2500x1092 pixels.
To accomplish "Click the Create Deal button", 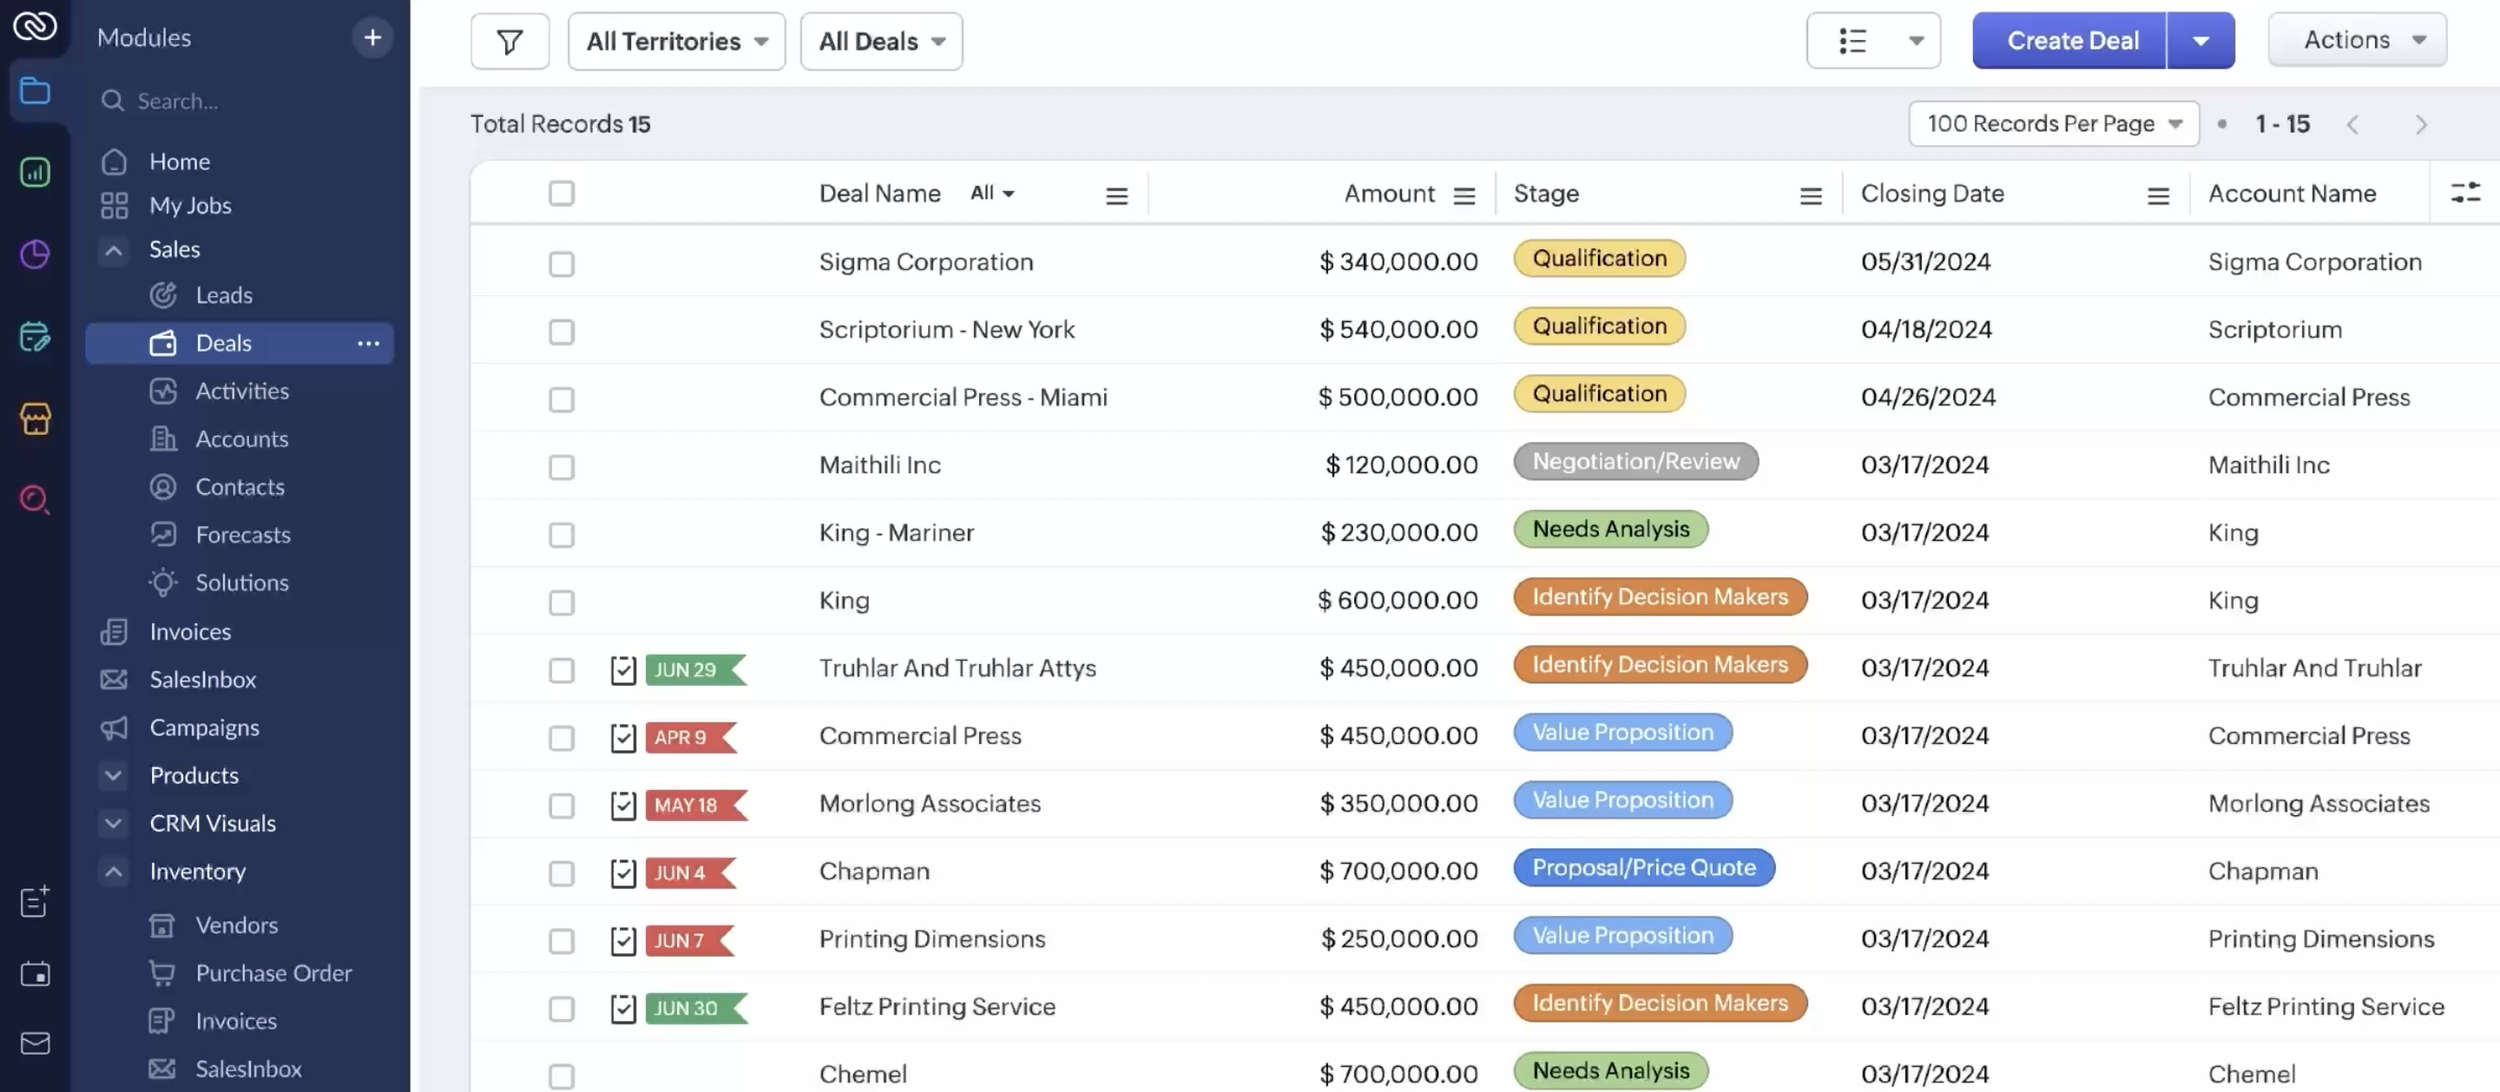I will pyautogui.click(x=2069, y=40).
